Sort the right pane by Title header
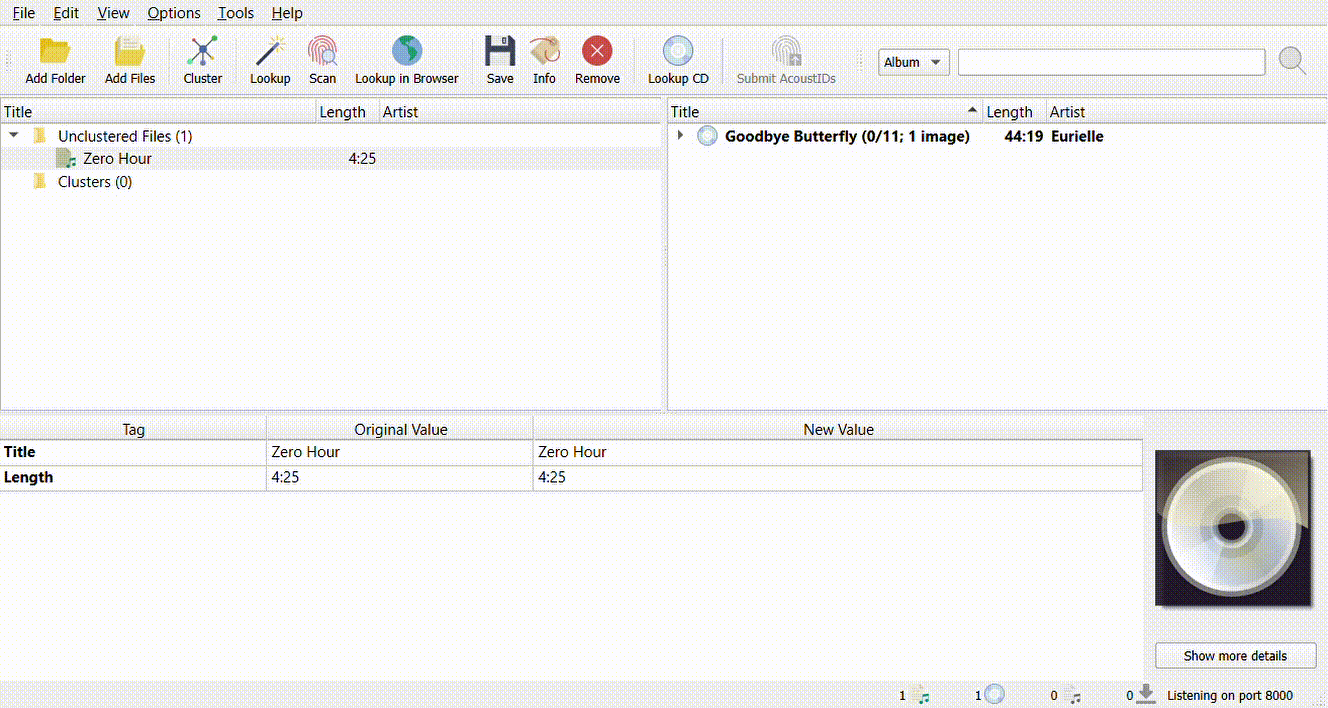The height and width of the screenshot is (708, 1328). click(825, 112)
